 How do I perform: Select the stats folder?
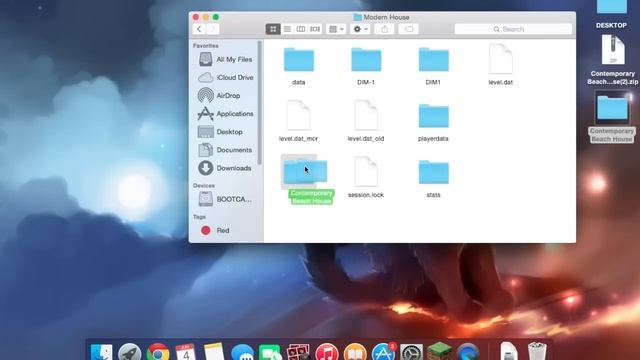[433, 173]
